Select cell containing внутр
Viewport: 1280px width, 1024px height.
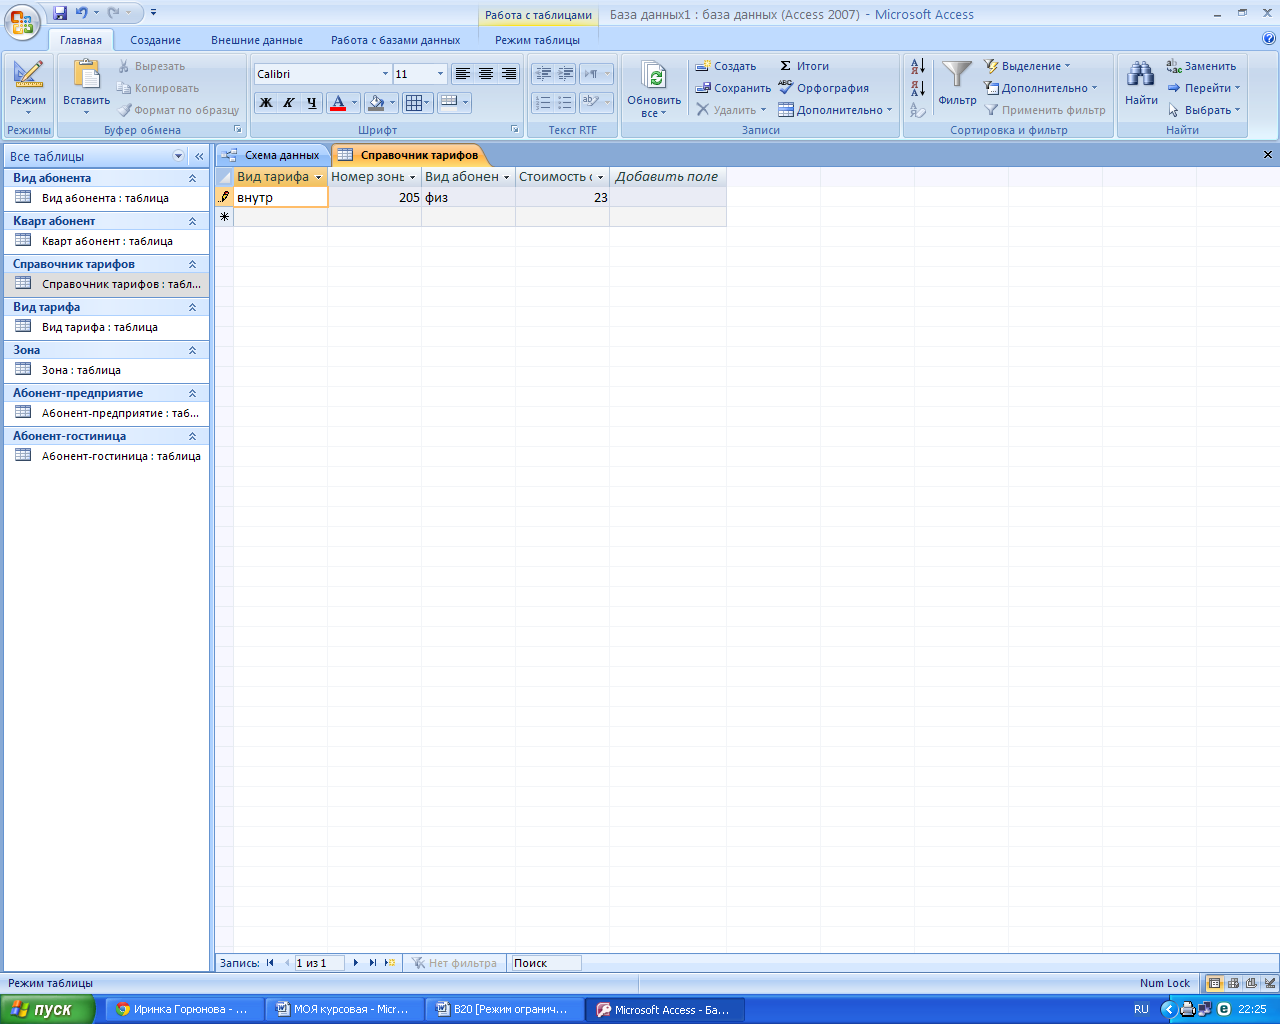coord(280,197)
